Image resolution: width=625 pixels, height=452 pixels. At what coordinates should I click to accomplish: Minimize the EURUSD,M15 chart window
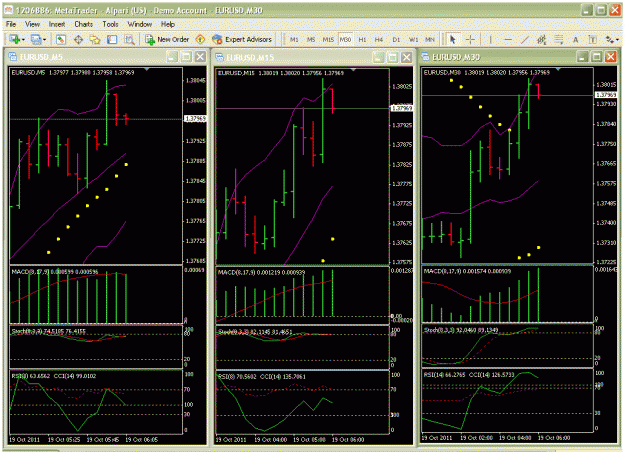pyautogui.click(x=378, y=57)
